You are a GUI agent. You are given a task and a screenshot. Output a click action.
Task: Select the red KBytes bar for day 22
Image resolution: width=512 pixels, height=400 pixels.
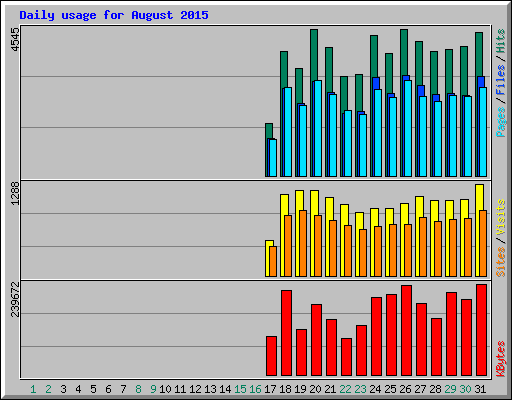pos(346,357)
